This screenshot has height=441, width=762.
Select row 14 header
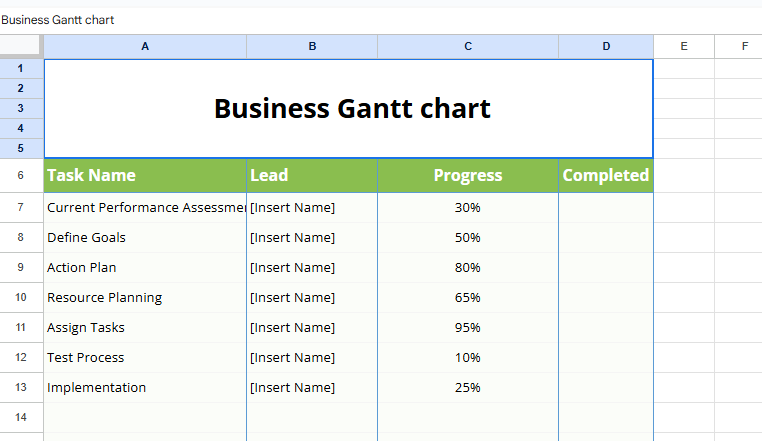coord(21,417)
